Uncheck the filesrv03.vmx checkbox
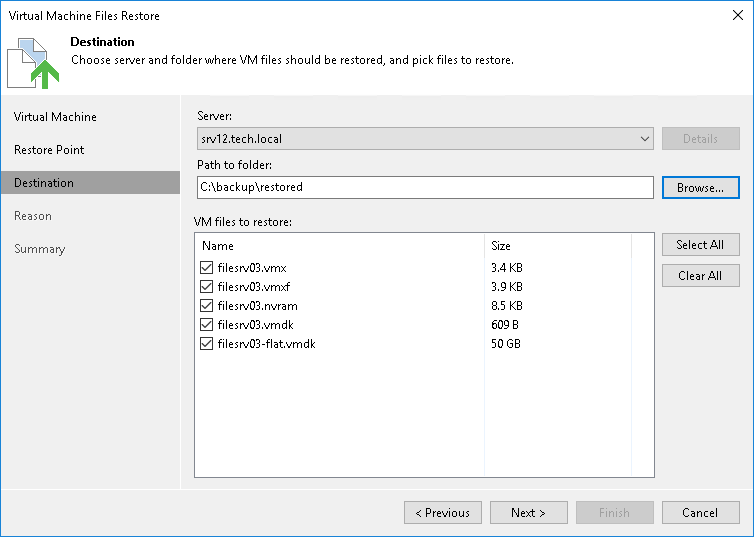Screen dimensions: 754x537 click(x=206, y=267)
